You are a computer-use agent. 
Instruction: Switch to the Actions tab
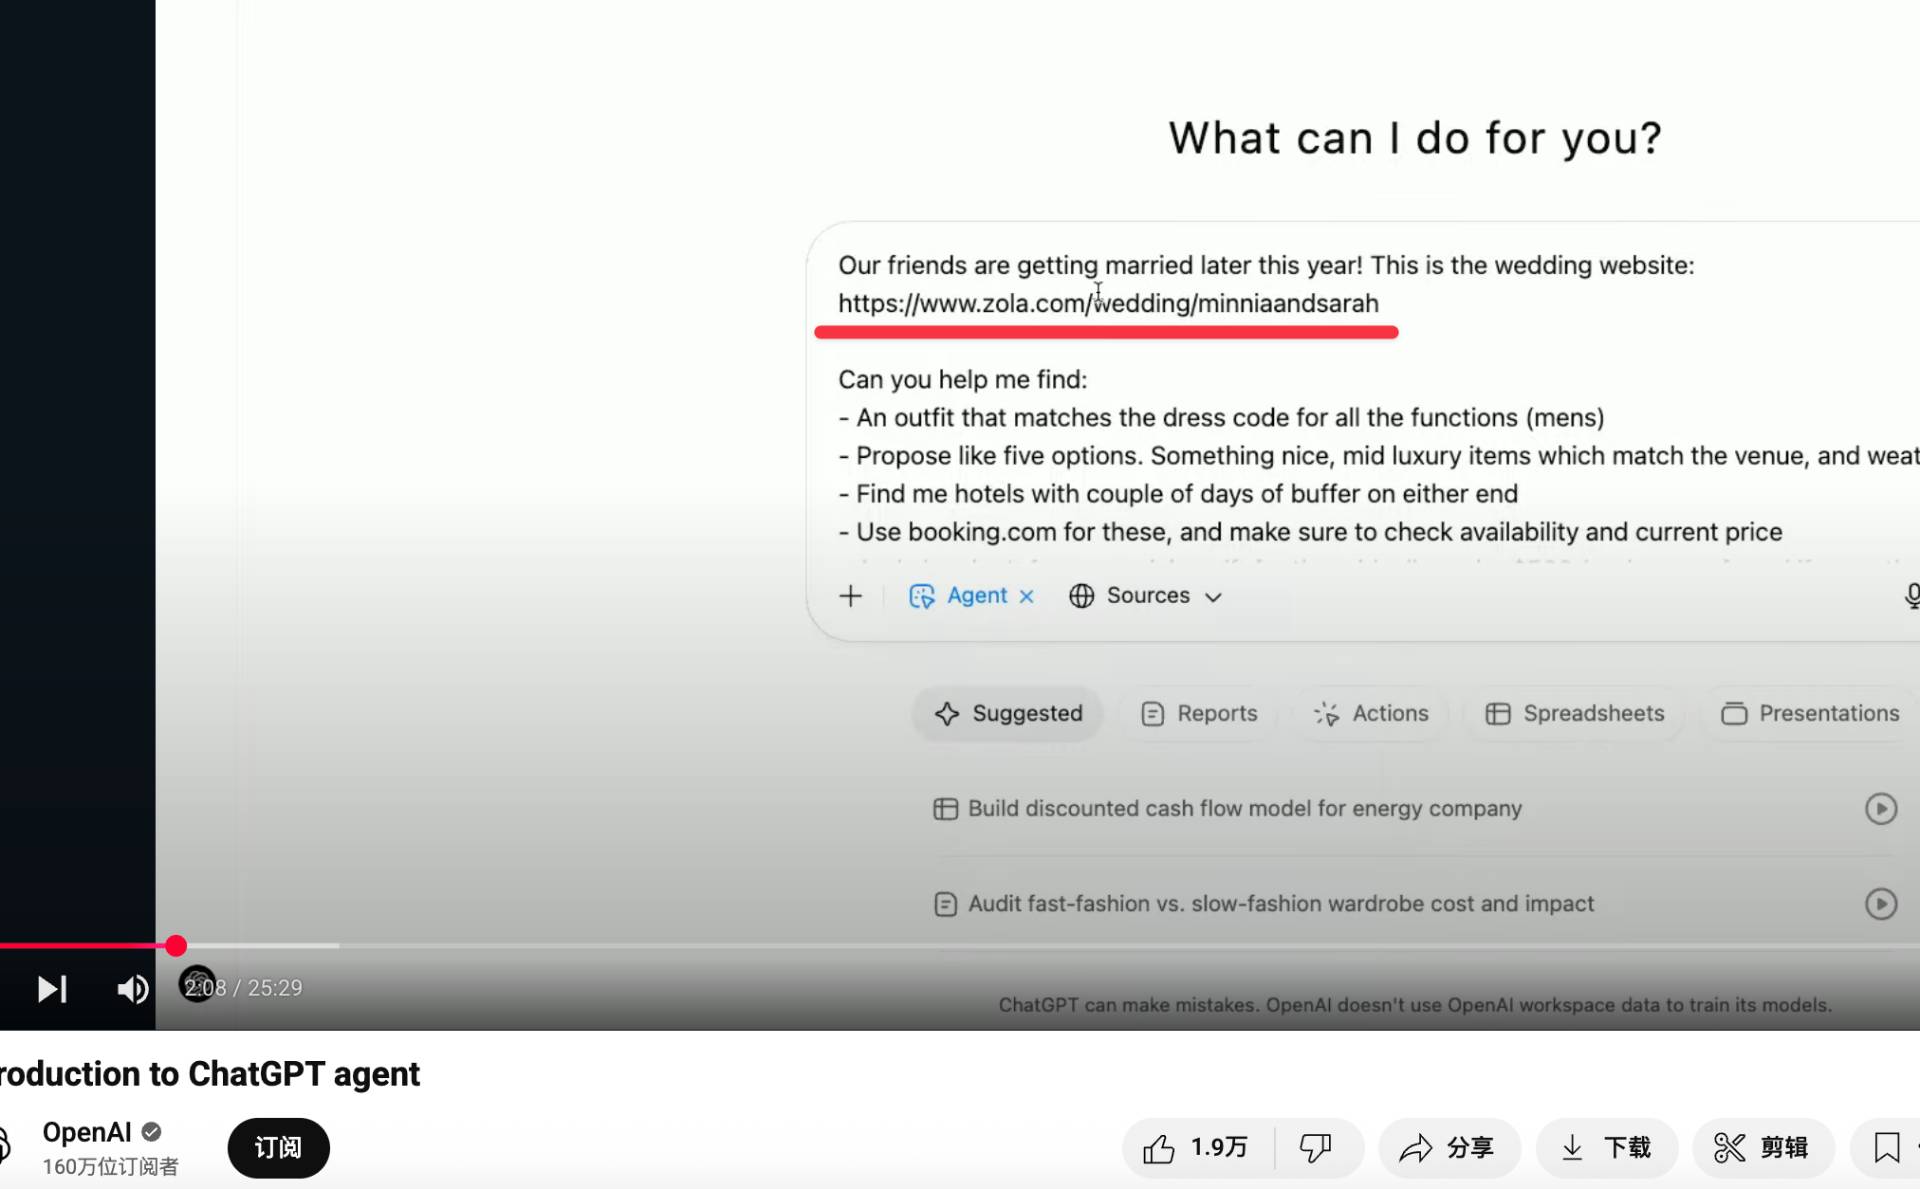1371,713
